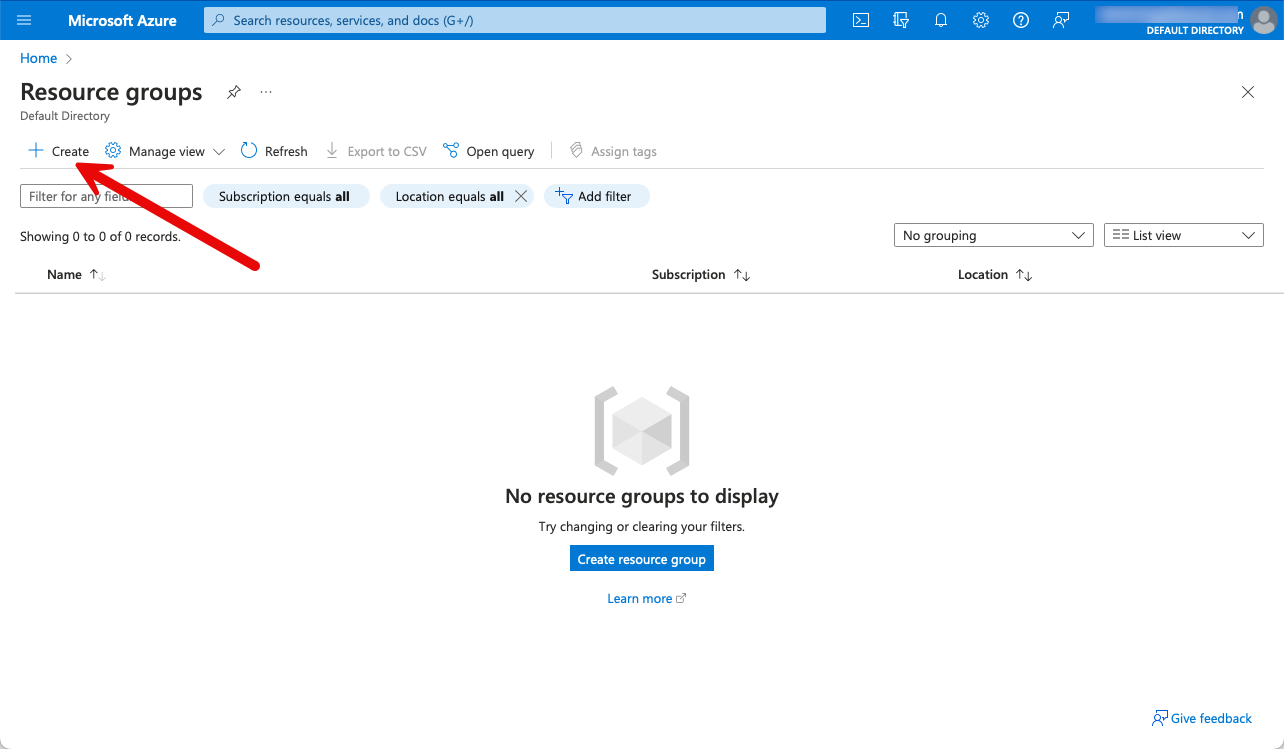This screenshot has height=749, width=1284.
Task: Click the help question mark icon
Action: [1021, 20]
